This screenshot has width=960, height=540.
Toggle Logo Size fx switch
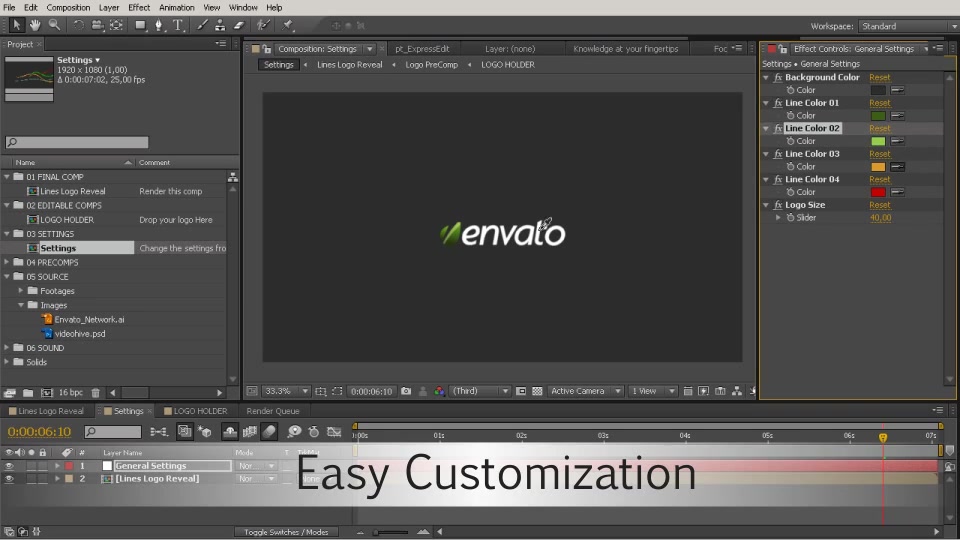tap(778, 205)
